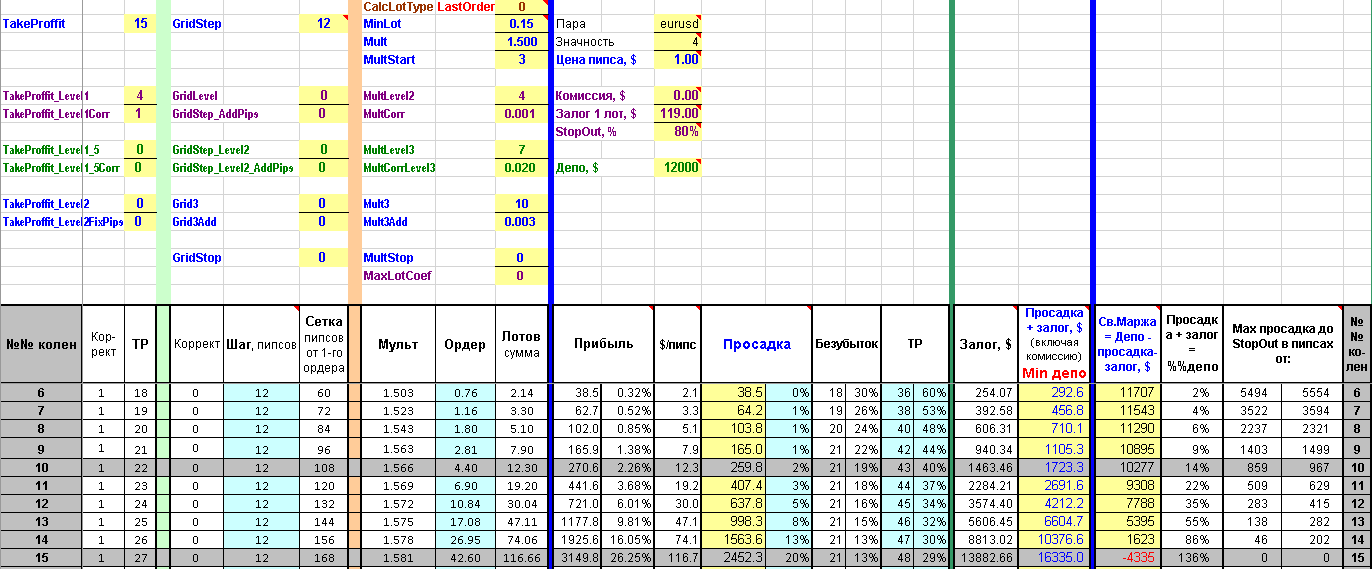
Task: Click the MultCorrLevel3 value 0.020
Action: tap(522, 168)
